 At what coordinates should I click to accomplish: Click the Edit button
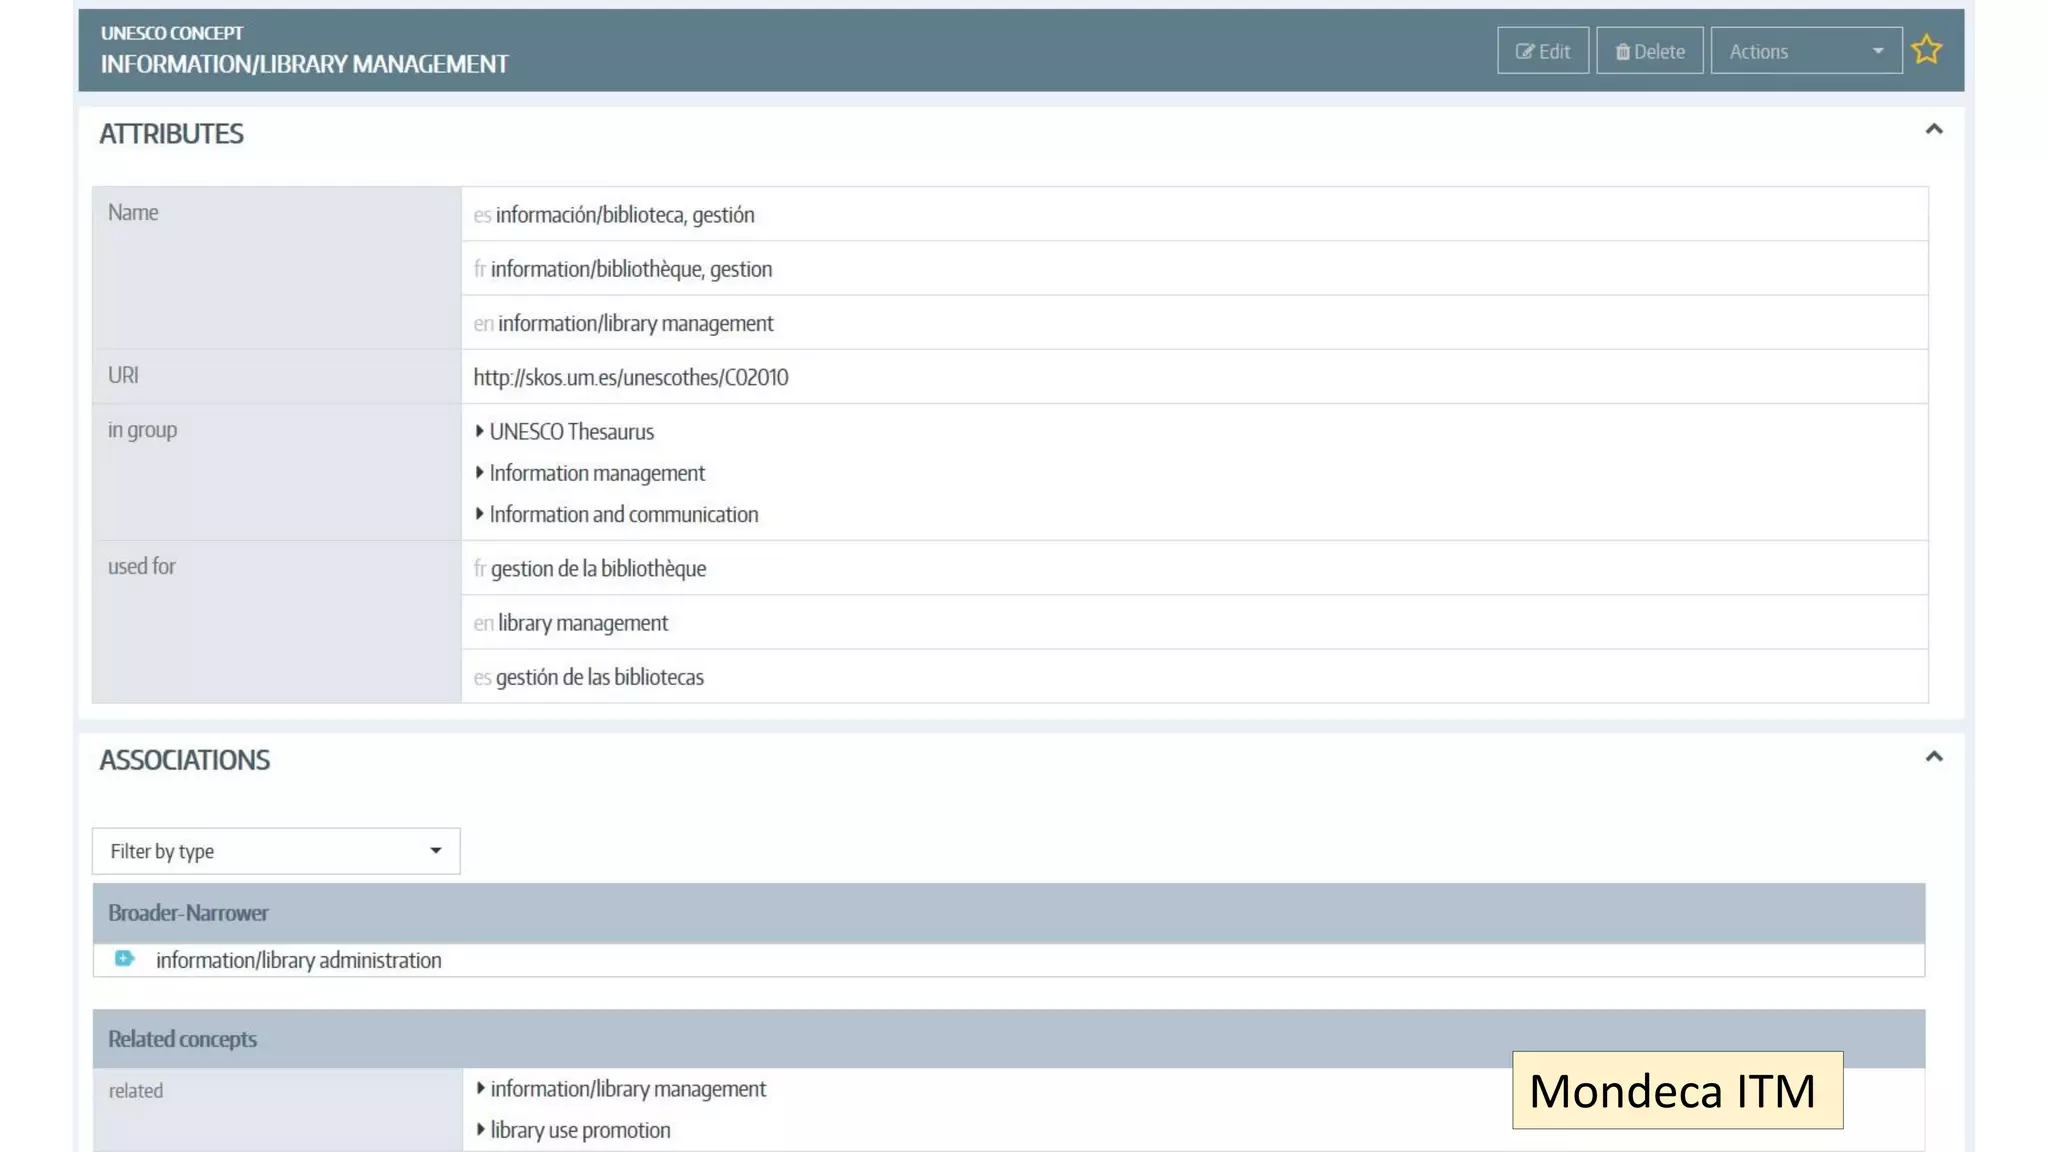coord(1542,51)
